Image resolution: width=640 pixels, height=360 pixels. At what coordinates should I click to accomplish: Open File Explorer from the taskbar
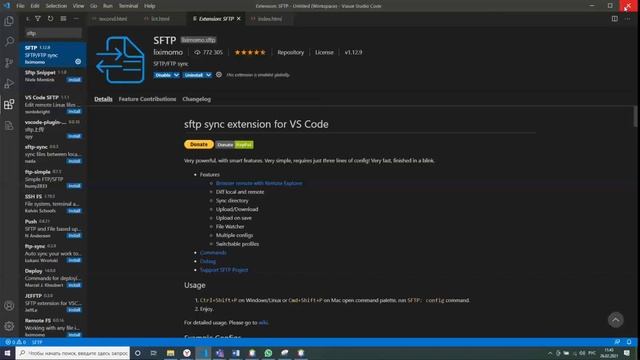click(171, 353)
